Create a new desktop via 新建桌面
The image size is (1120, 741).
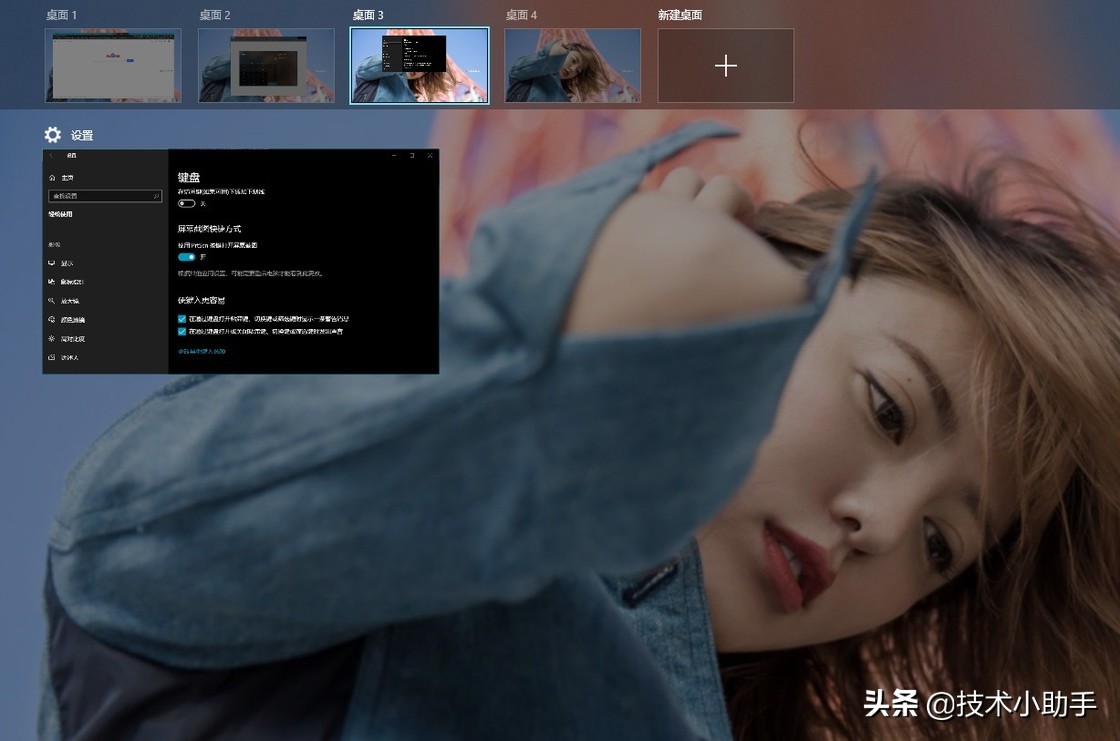tap(725, 65)
